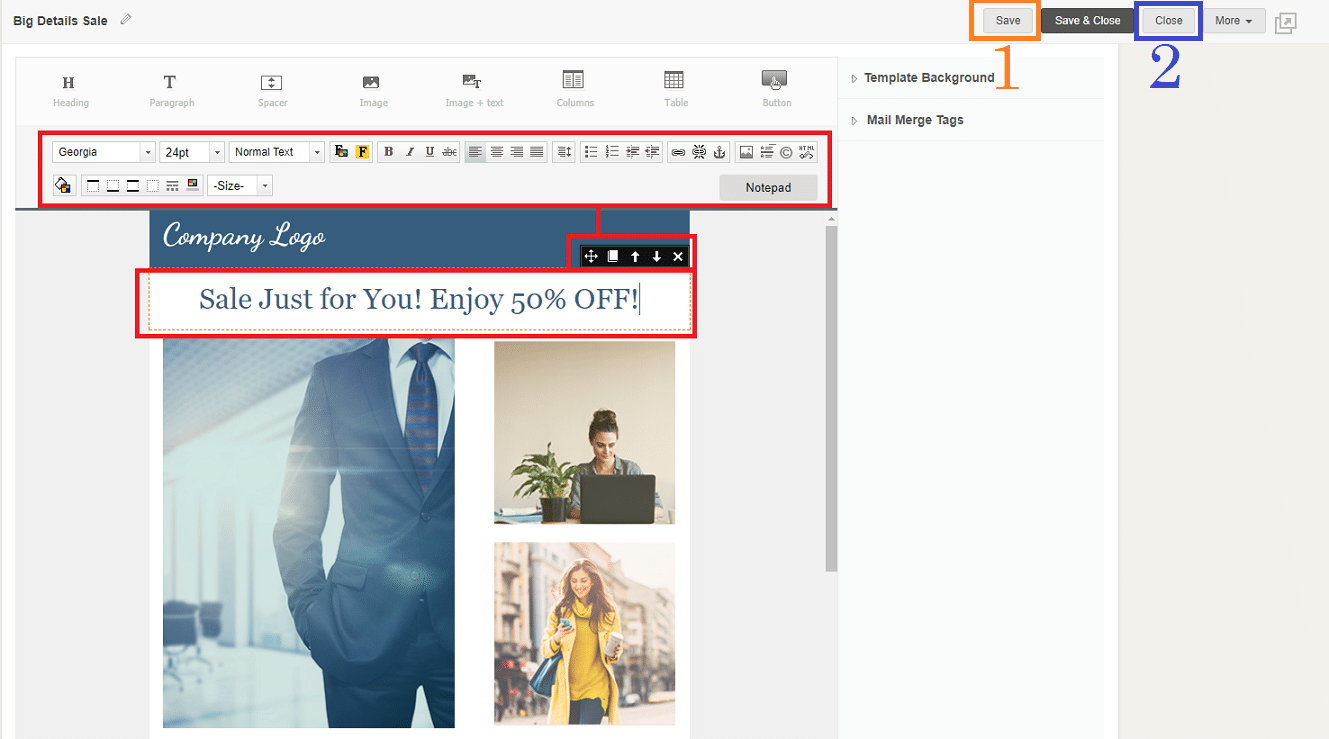The height and width of the screenshot is (739, 1329).
Task: Toggle underline formatting
Action: pyautogui.click(x=430, y=152)
